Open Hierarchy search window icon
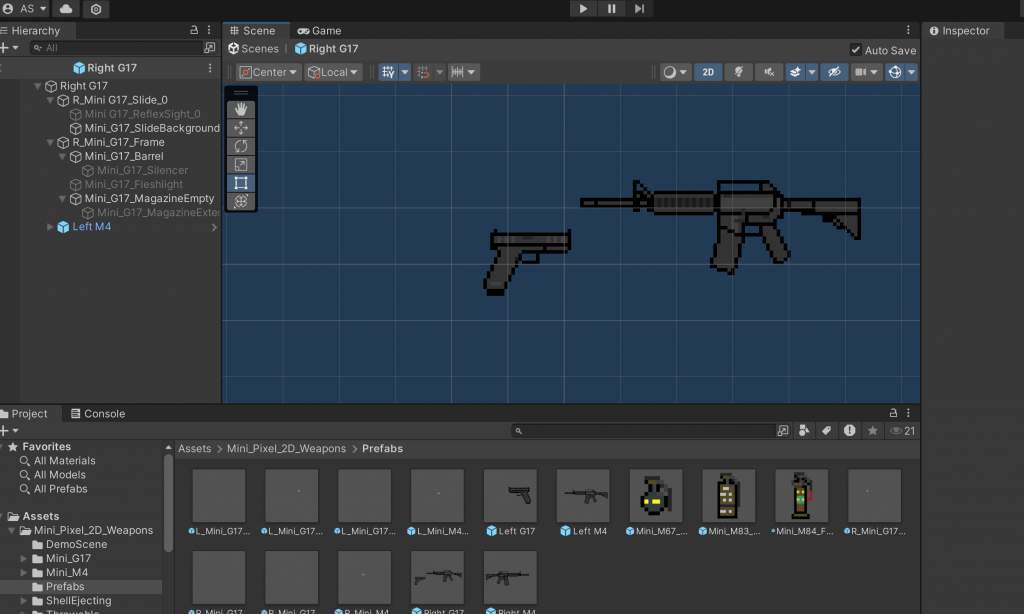Screen dimensions: 1024x614 tap(210, 48)
